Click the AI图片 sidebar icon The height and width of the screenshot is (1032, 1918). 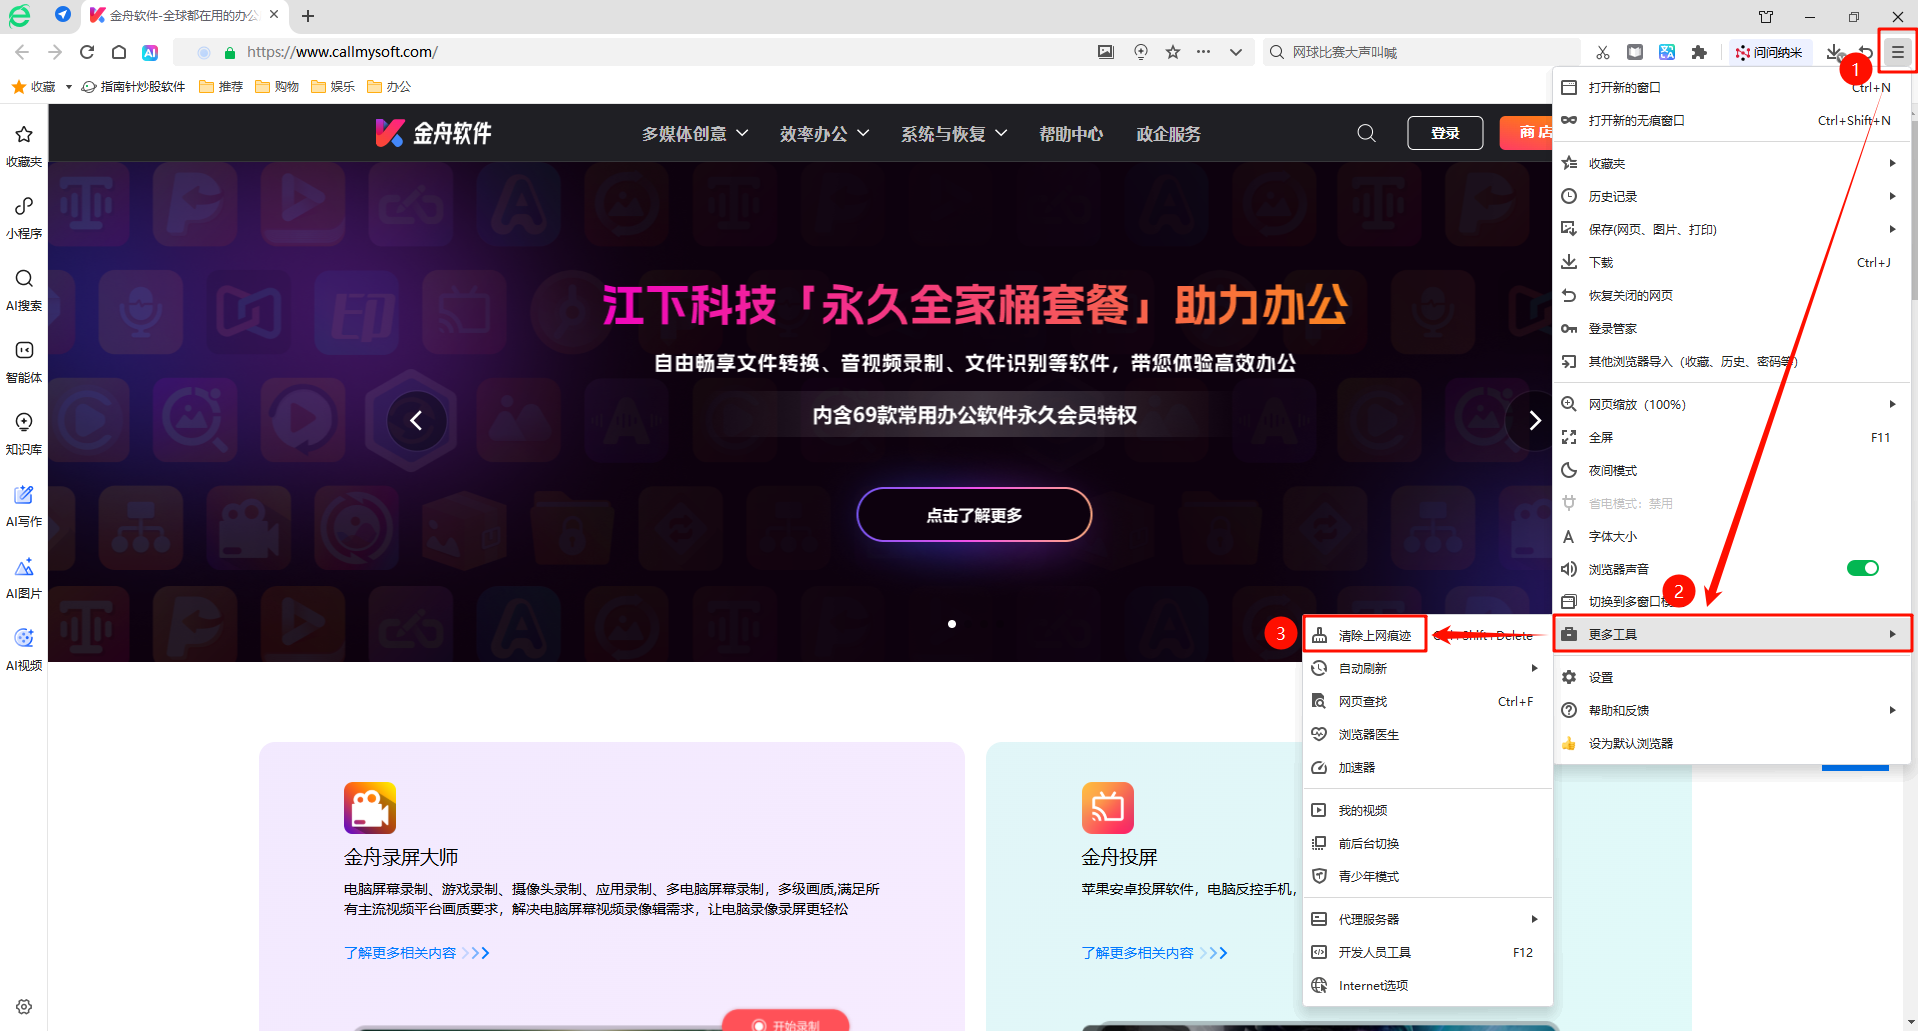24,576
